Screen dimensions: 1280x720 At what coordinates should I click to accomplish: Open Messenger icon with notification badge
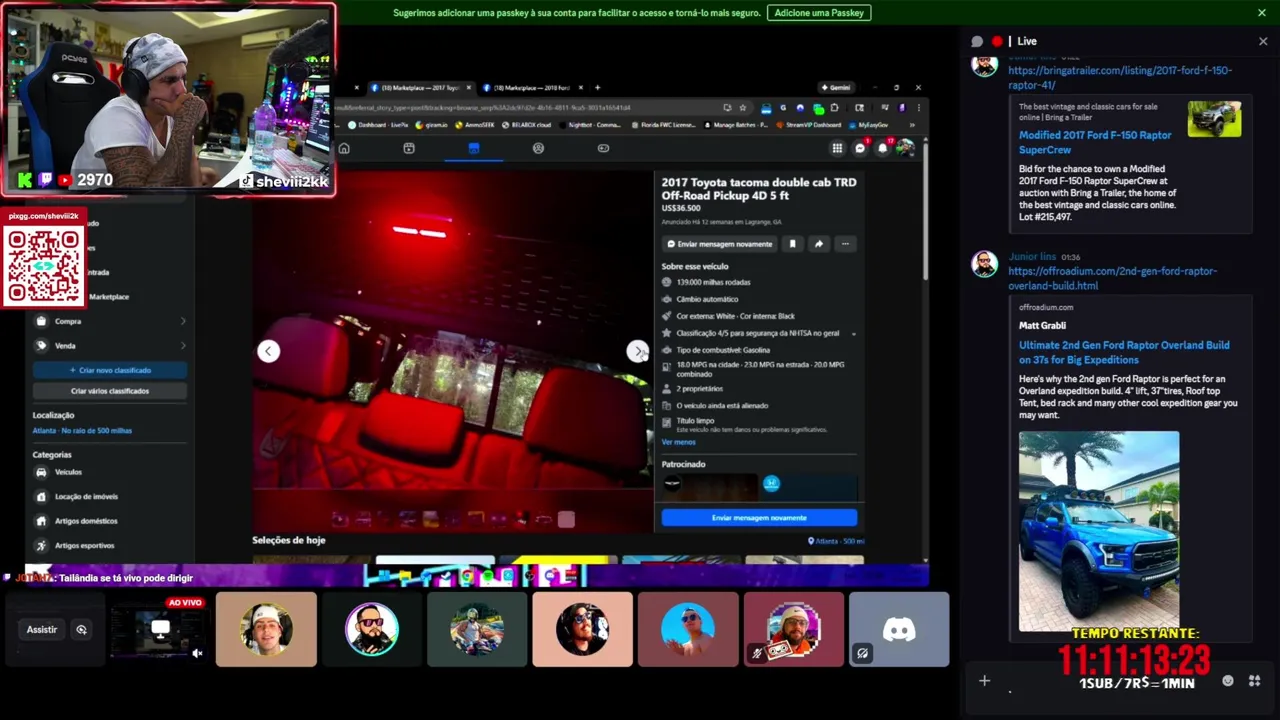[860, 148]
